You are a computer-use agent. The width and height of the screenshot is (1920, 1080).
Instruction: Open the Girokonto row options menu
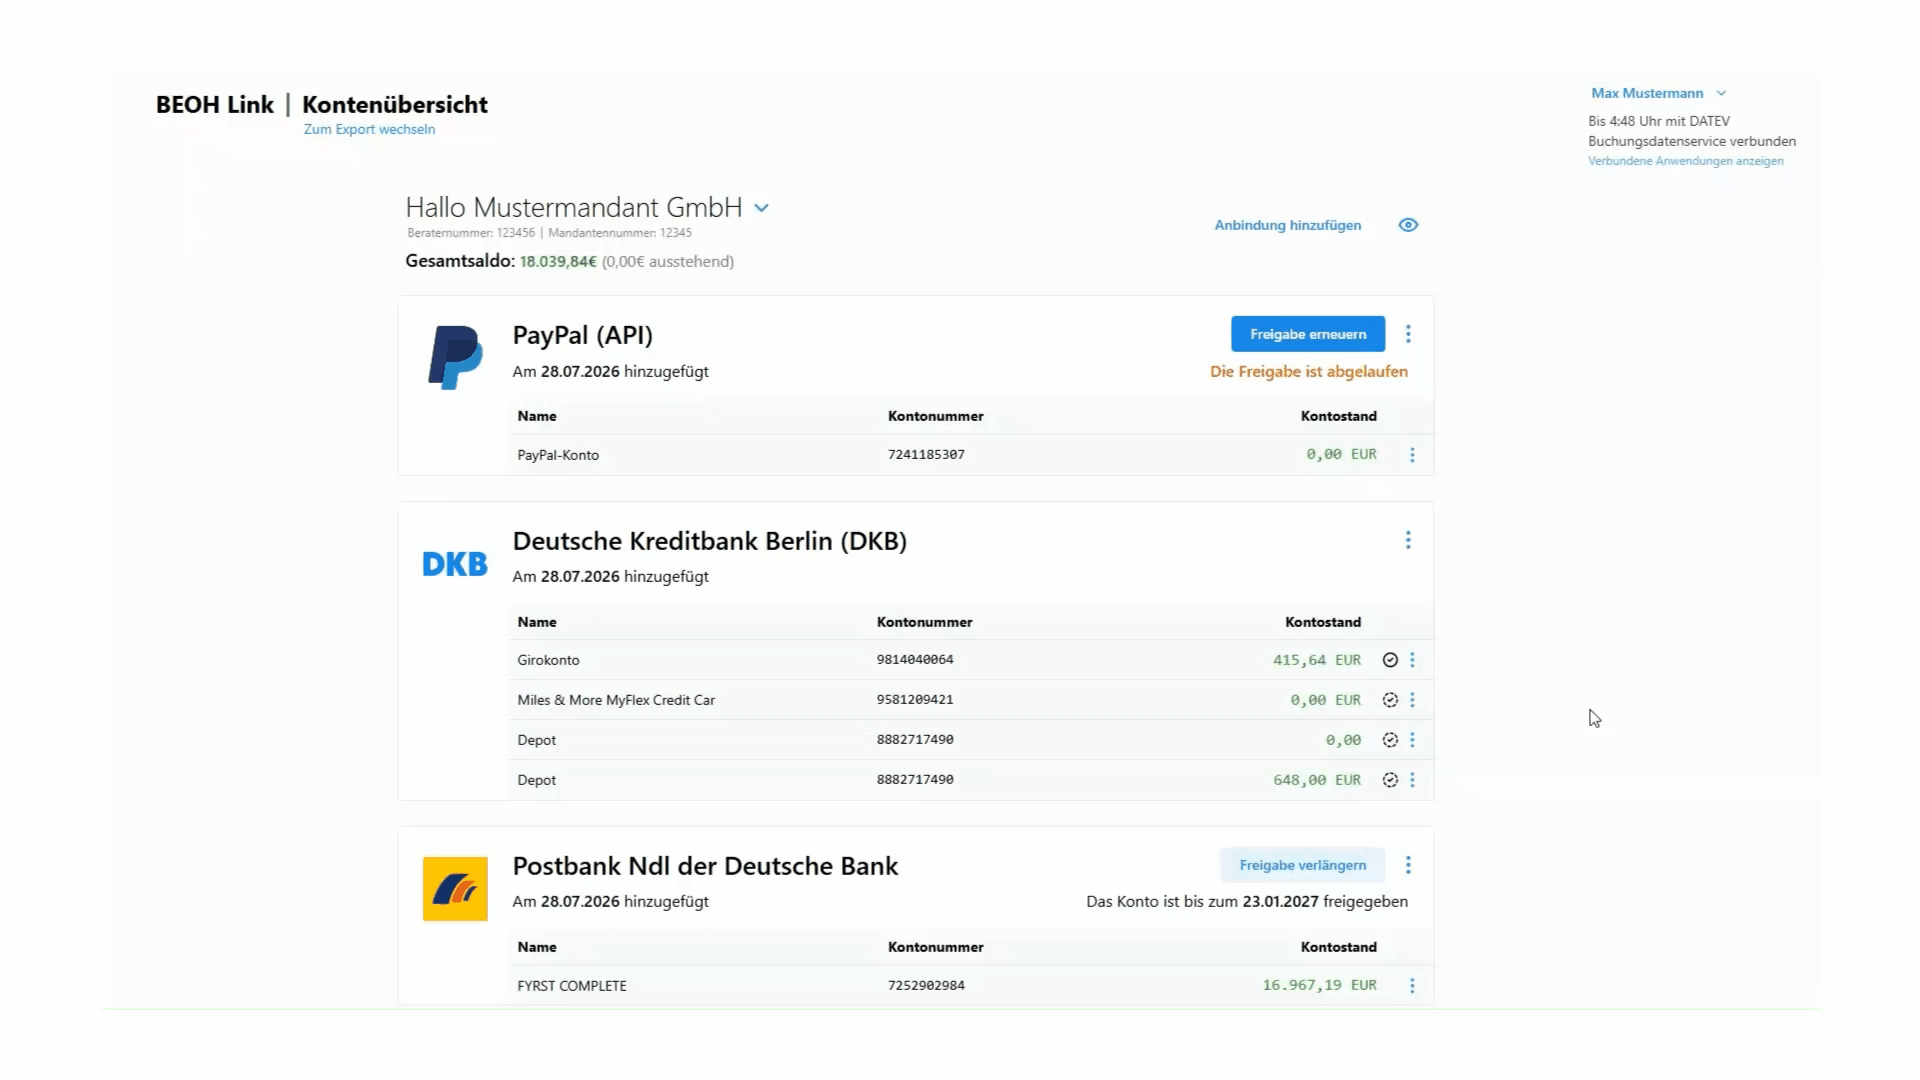1412,660
